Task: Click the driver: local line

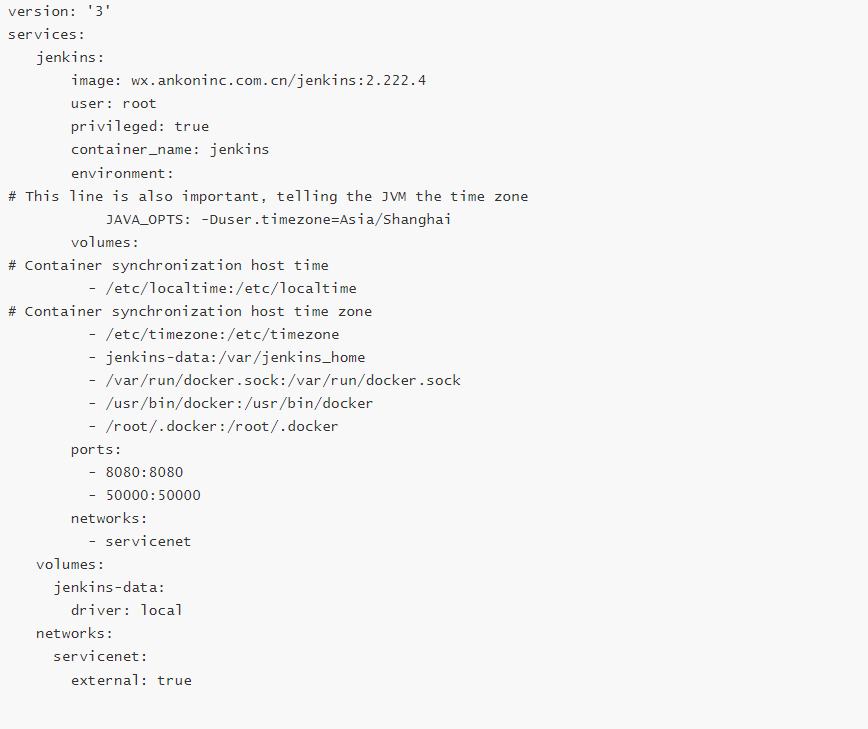Action: coord(126,610)
